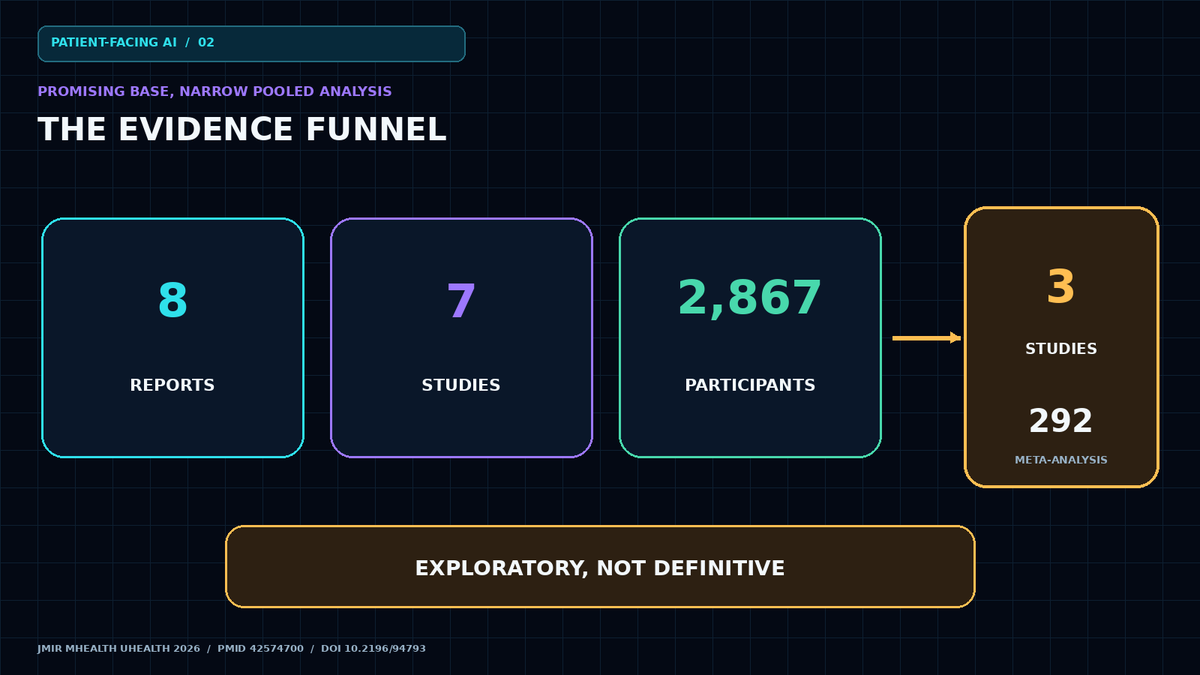Screen dimensions: 1200x675
Task: Click the JMIR MHEALTH UHEALTH footer citation
Action: pos(232,649)
